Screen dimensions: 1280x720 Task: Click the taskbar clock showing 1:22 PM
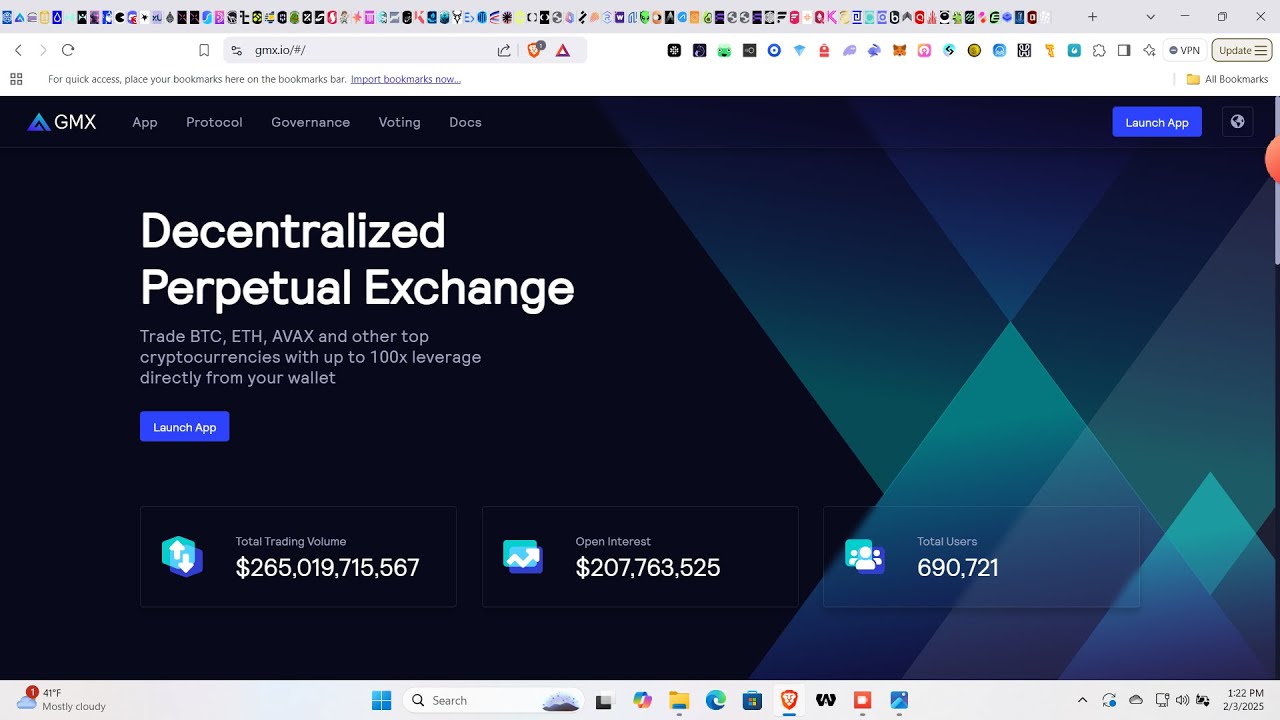pyautogui.click(x=1245, y=699)
